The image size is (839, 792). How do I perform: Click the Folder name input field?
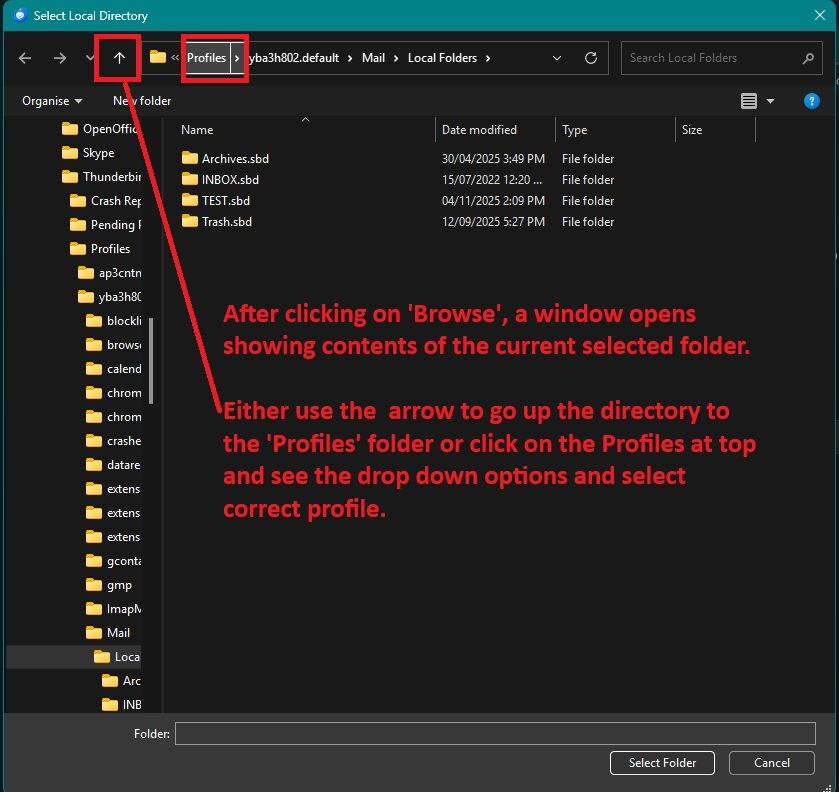[495, 734]
